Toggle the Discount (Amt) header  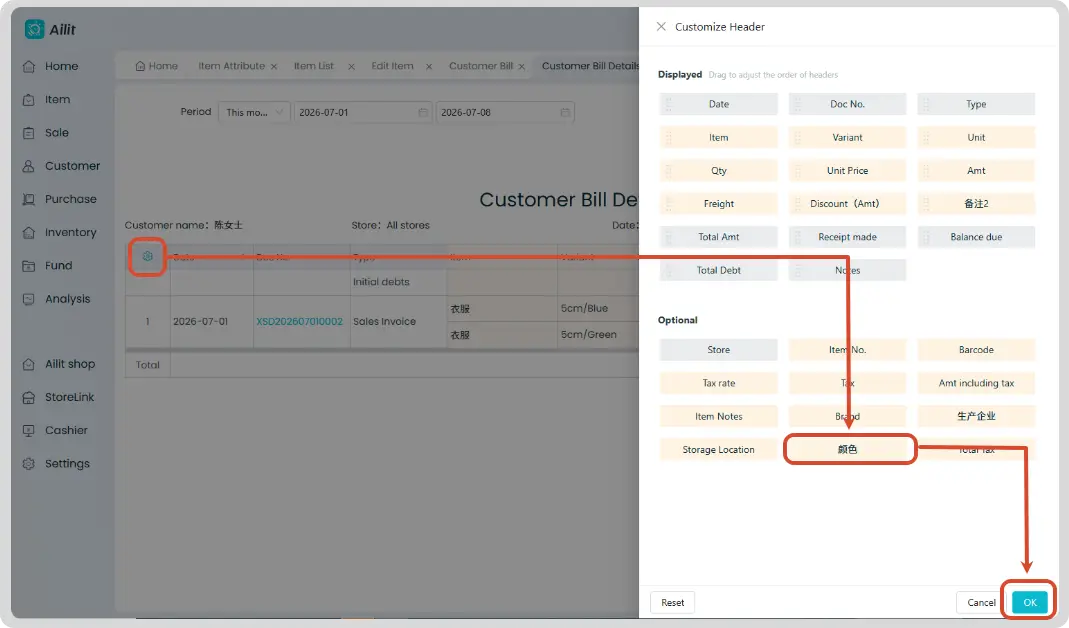tap(847, 204)
